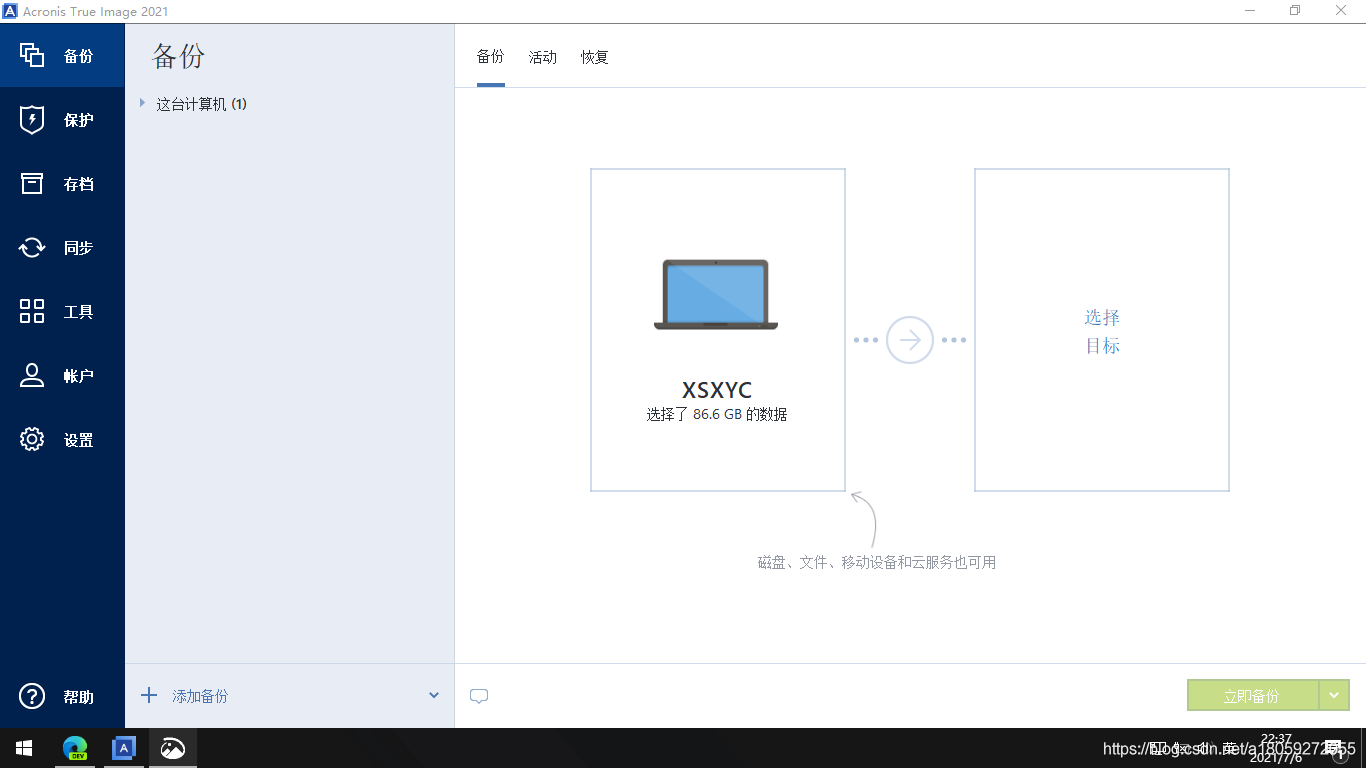Click the Acronis logo in title bar

click(10, 11)
